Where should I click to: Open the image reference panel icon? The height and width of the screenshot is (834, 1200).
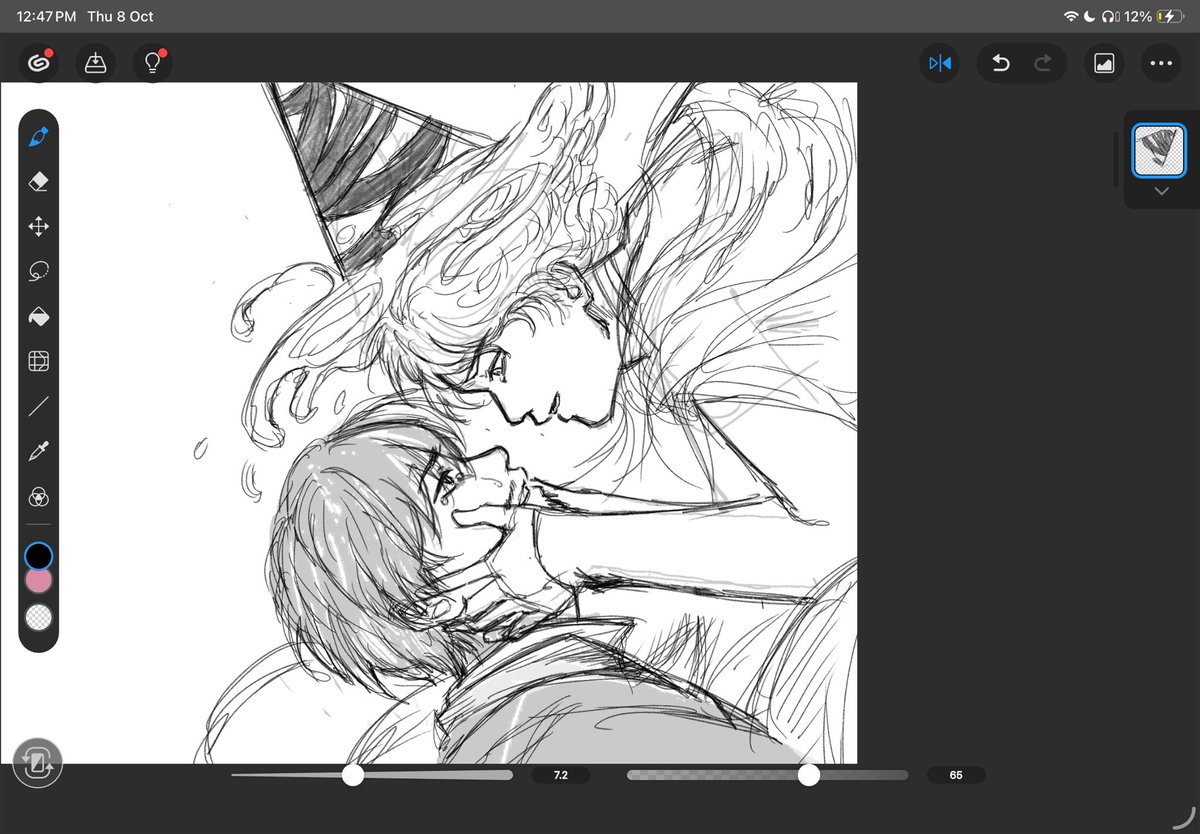tap(1104, 63)
